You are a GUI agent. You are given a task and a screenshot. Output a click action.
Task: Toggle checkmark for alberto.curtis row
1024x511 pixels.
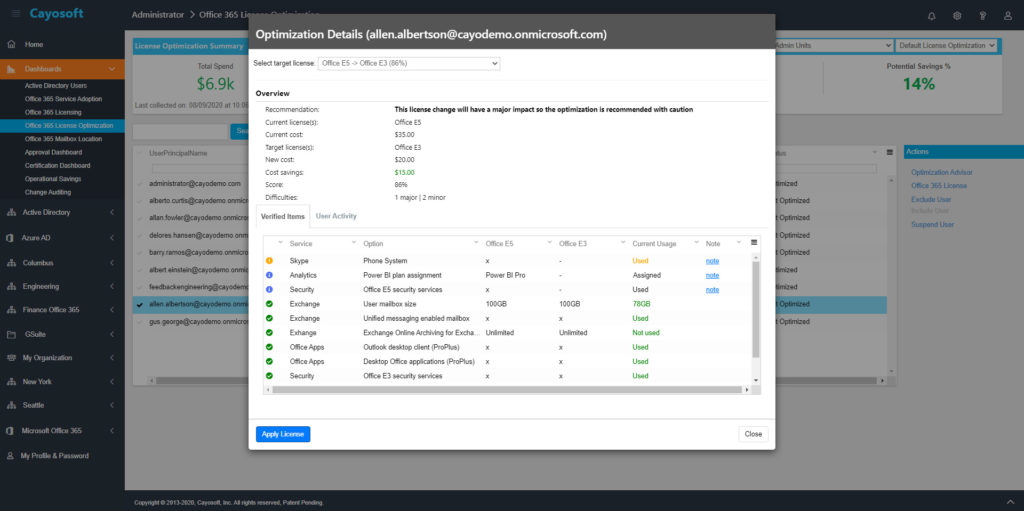point(140,201)
